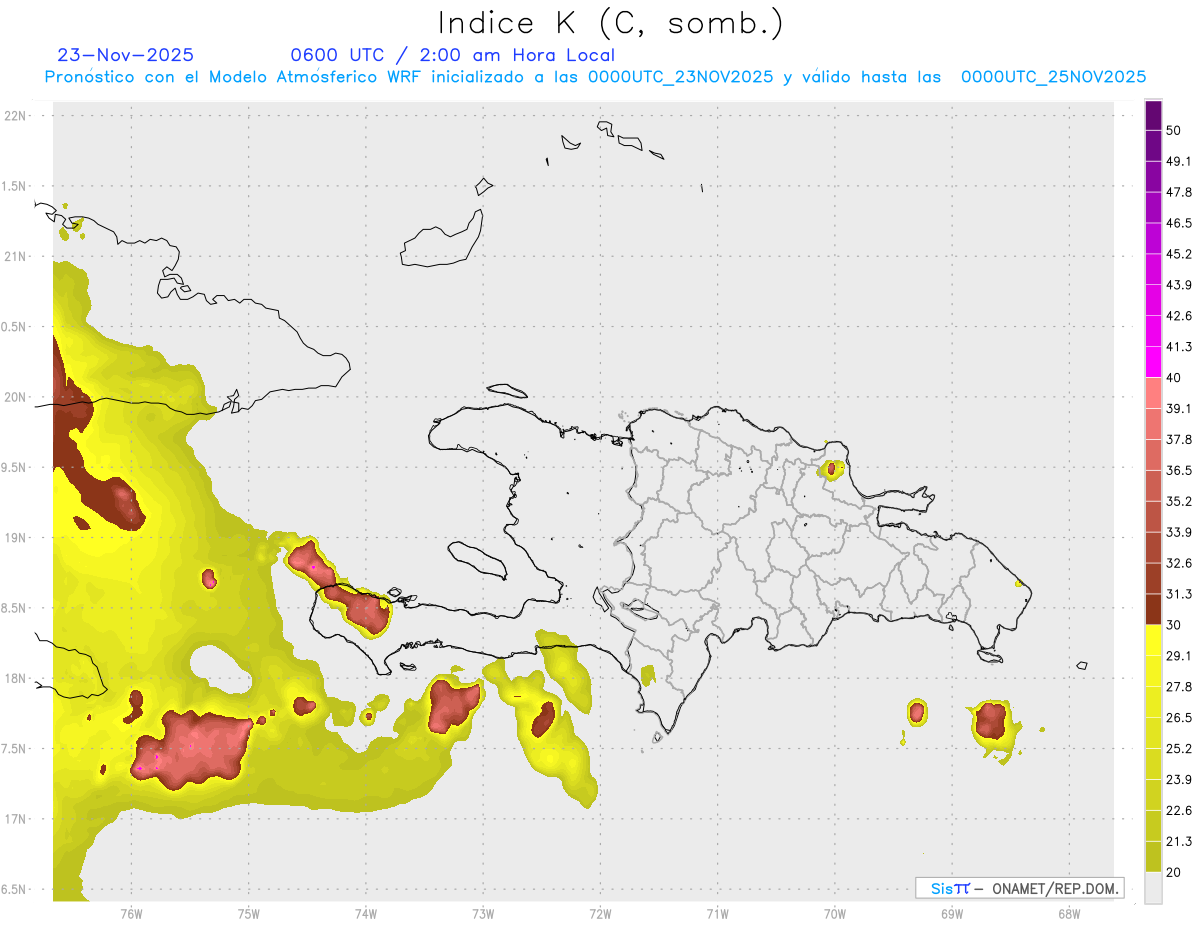
Task: Click the colorbar value "33.9"
Action: tap(1179, 532)
